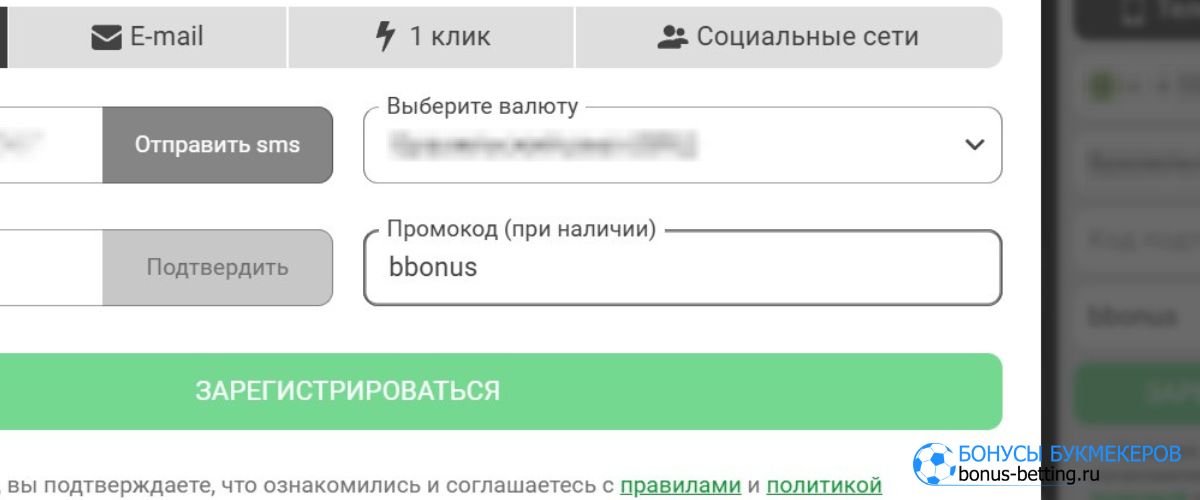Click the soccer ball watermark logo
The height and width of the screenshot is (500, 1200).
(933, 462)
